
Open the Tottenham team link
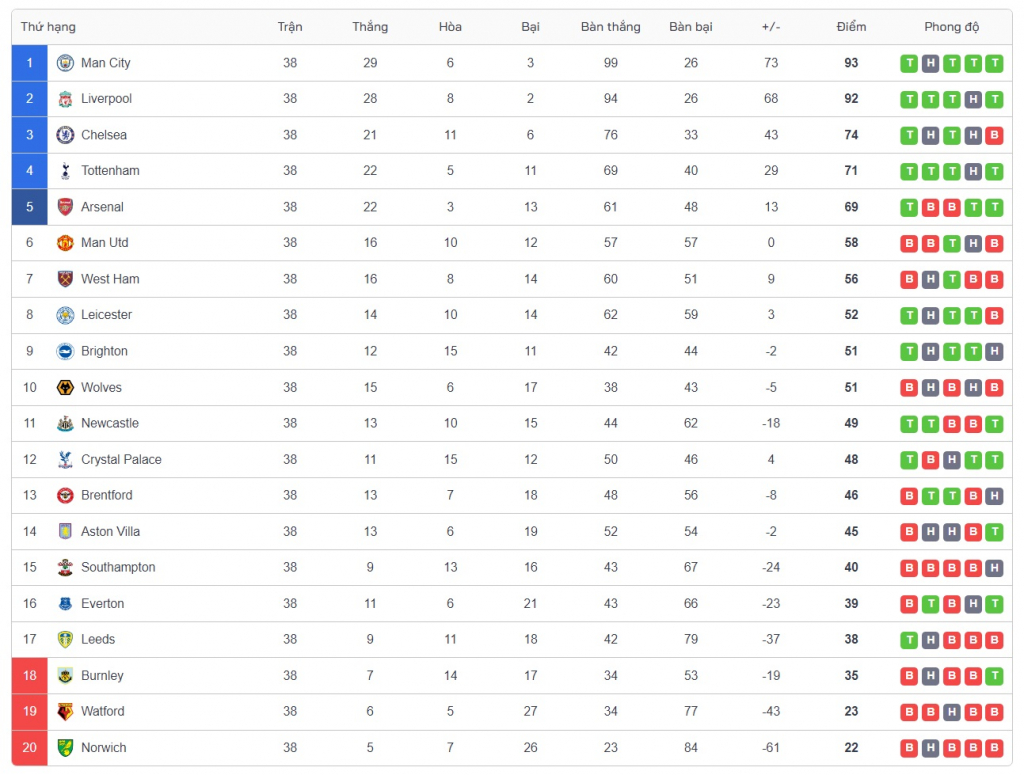pyautogui.click(x=110, y=170)
